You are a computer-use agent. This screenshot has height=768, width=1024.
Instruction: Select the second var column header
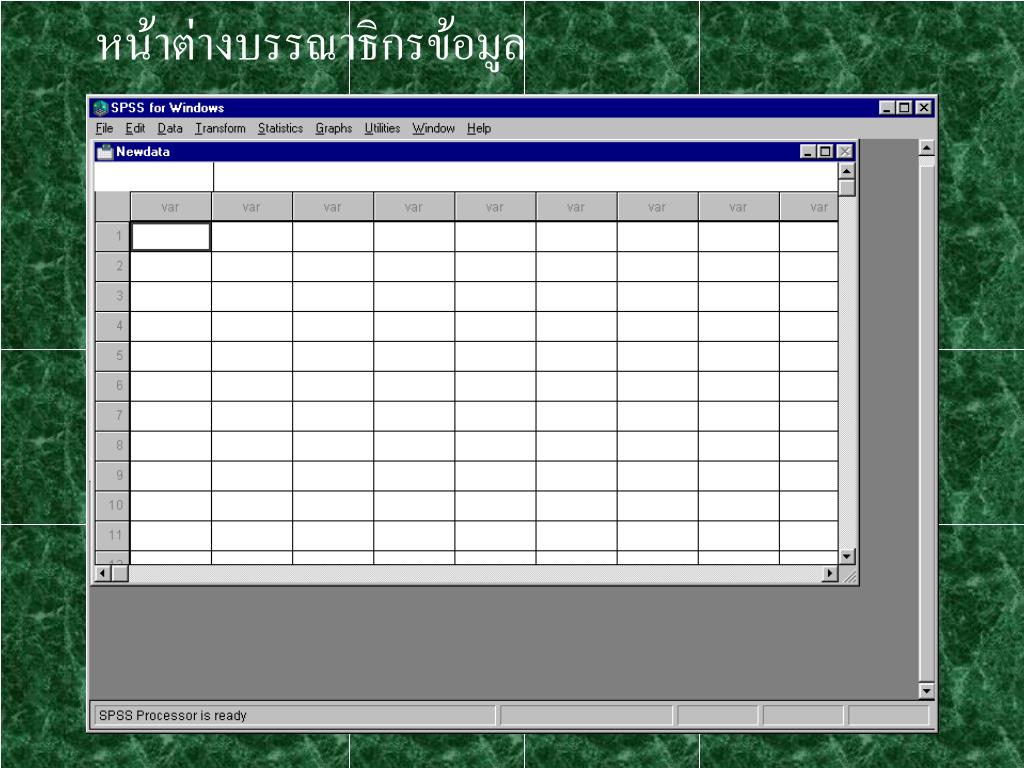[251, 207]
